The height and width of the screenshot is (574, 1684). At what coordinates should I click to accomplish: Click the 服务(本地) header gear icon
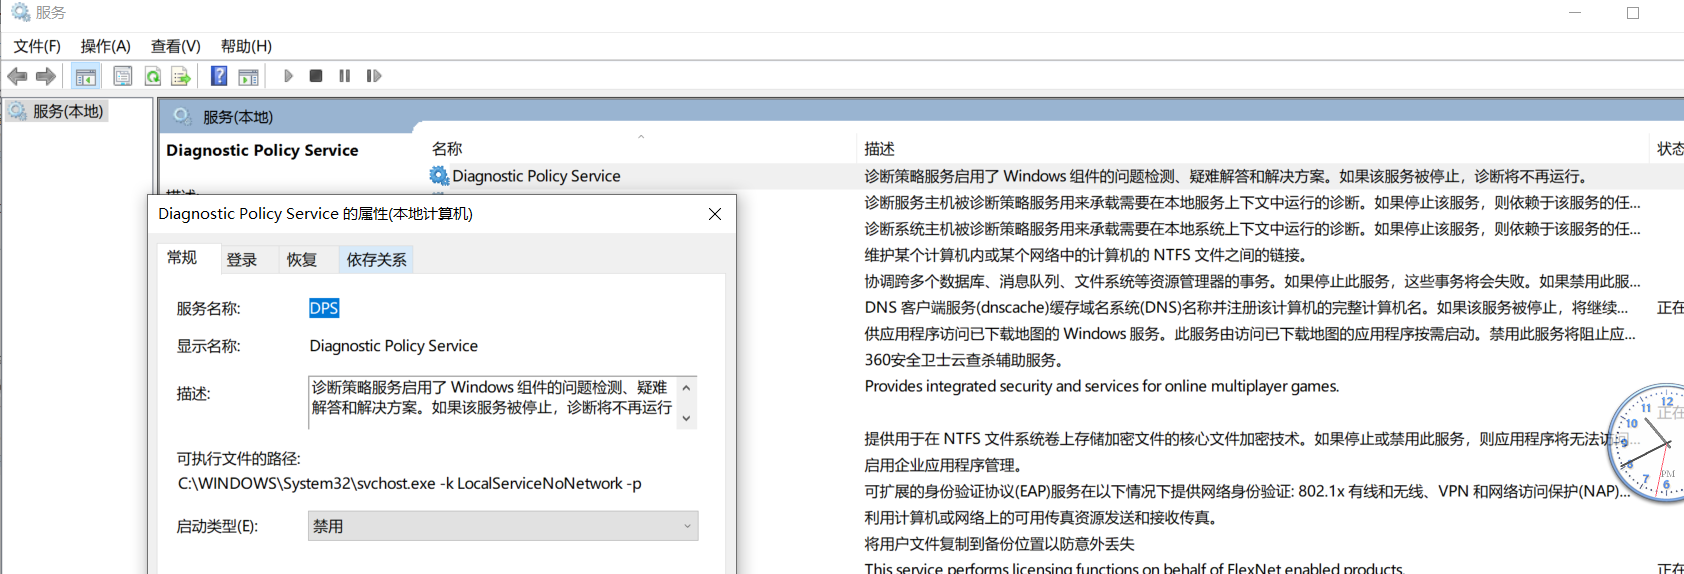(182, 117)
